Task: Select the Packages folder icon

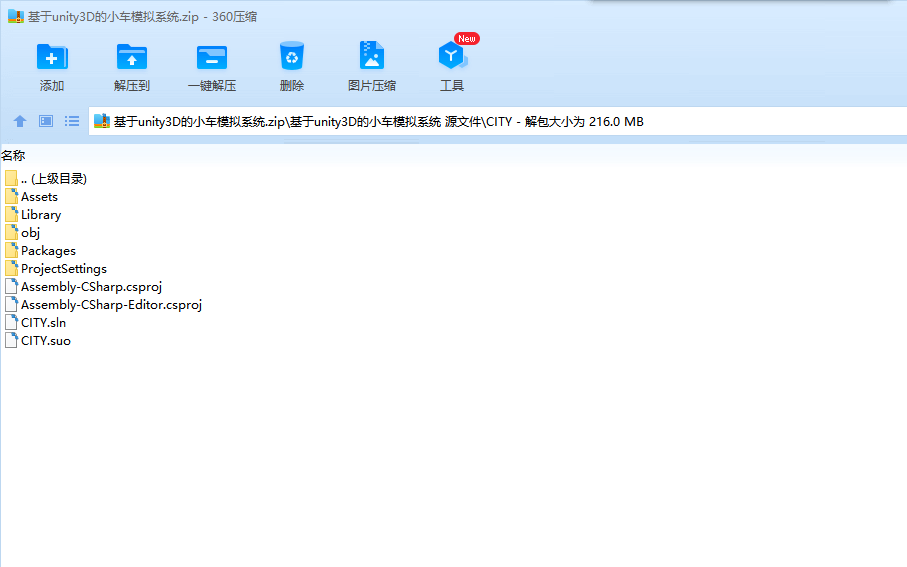Action: point(12,250)
